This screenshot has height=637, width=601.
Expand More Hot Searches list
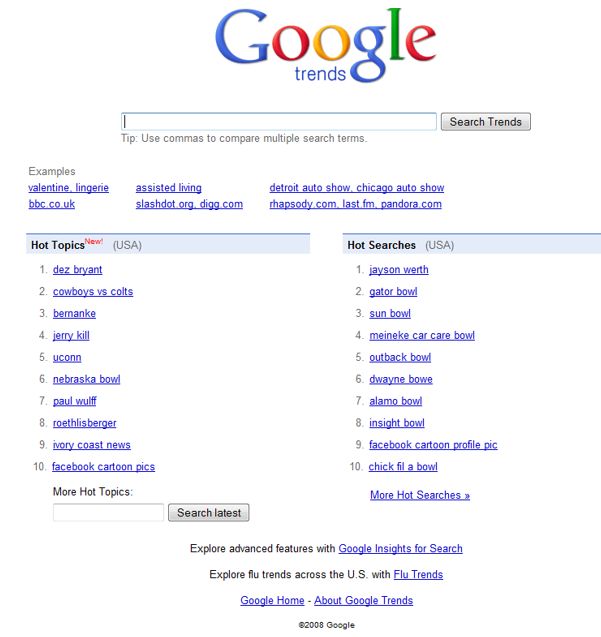pyautogui.click(x=420, y=495)
